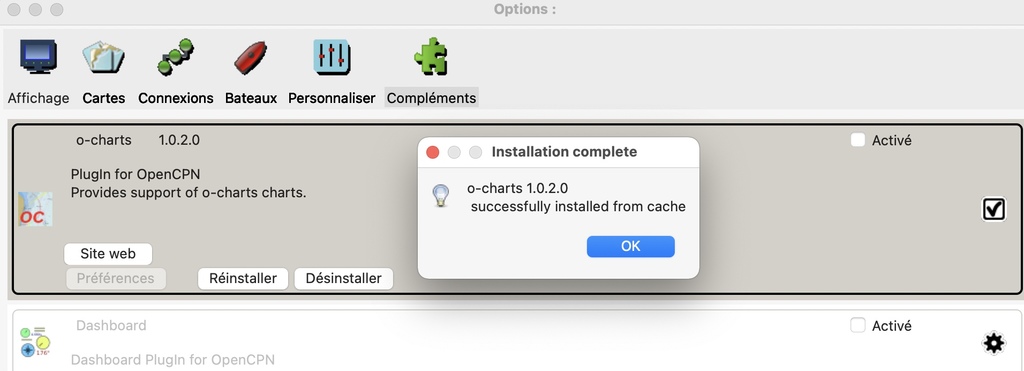Toggle the large checked box beside o-charts
1024x371 pixels.
(x=993, y=209)
